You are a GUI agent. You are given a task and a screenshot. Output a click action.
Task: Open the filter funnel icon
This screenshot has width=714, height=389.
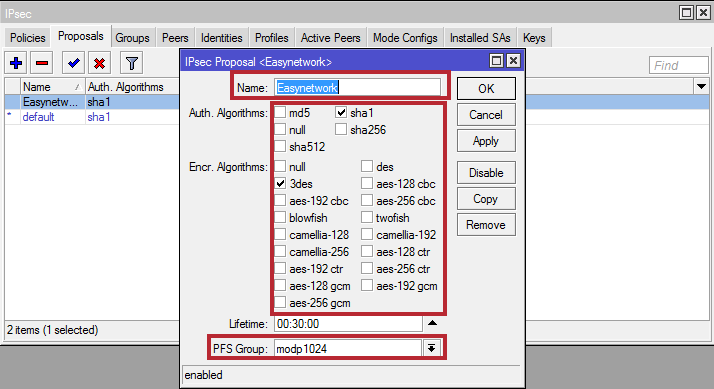click(x=132, y=63)
